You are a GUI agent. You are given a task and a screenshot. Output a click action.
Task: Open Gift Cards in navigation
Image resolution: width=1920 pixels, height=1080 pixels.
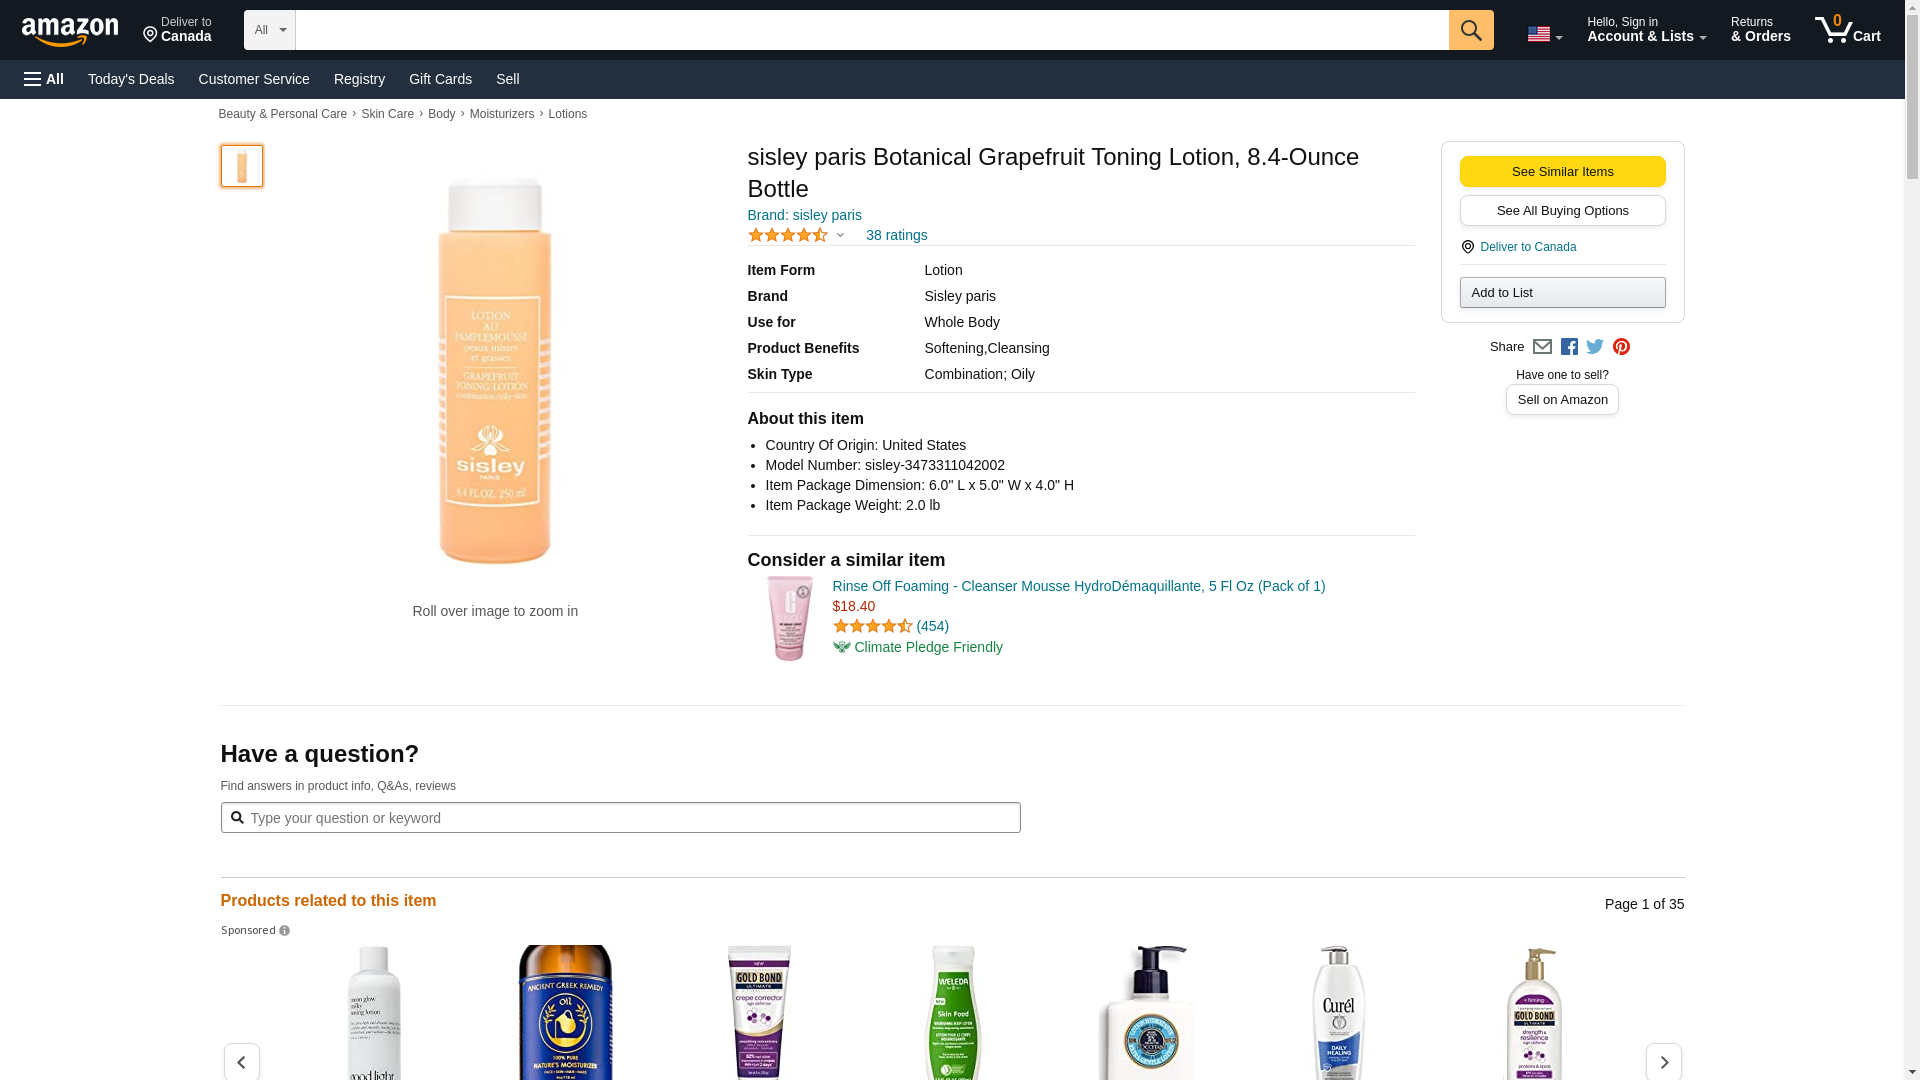(440, 79)
